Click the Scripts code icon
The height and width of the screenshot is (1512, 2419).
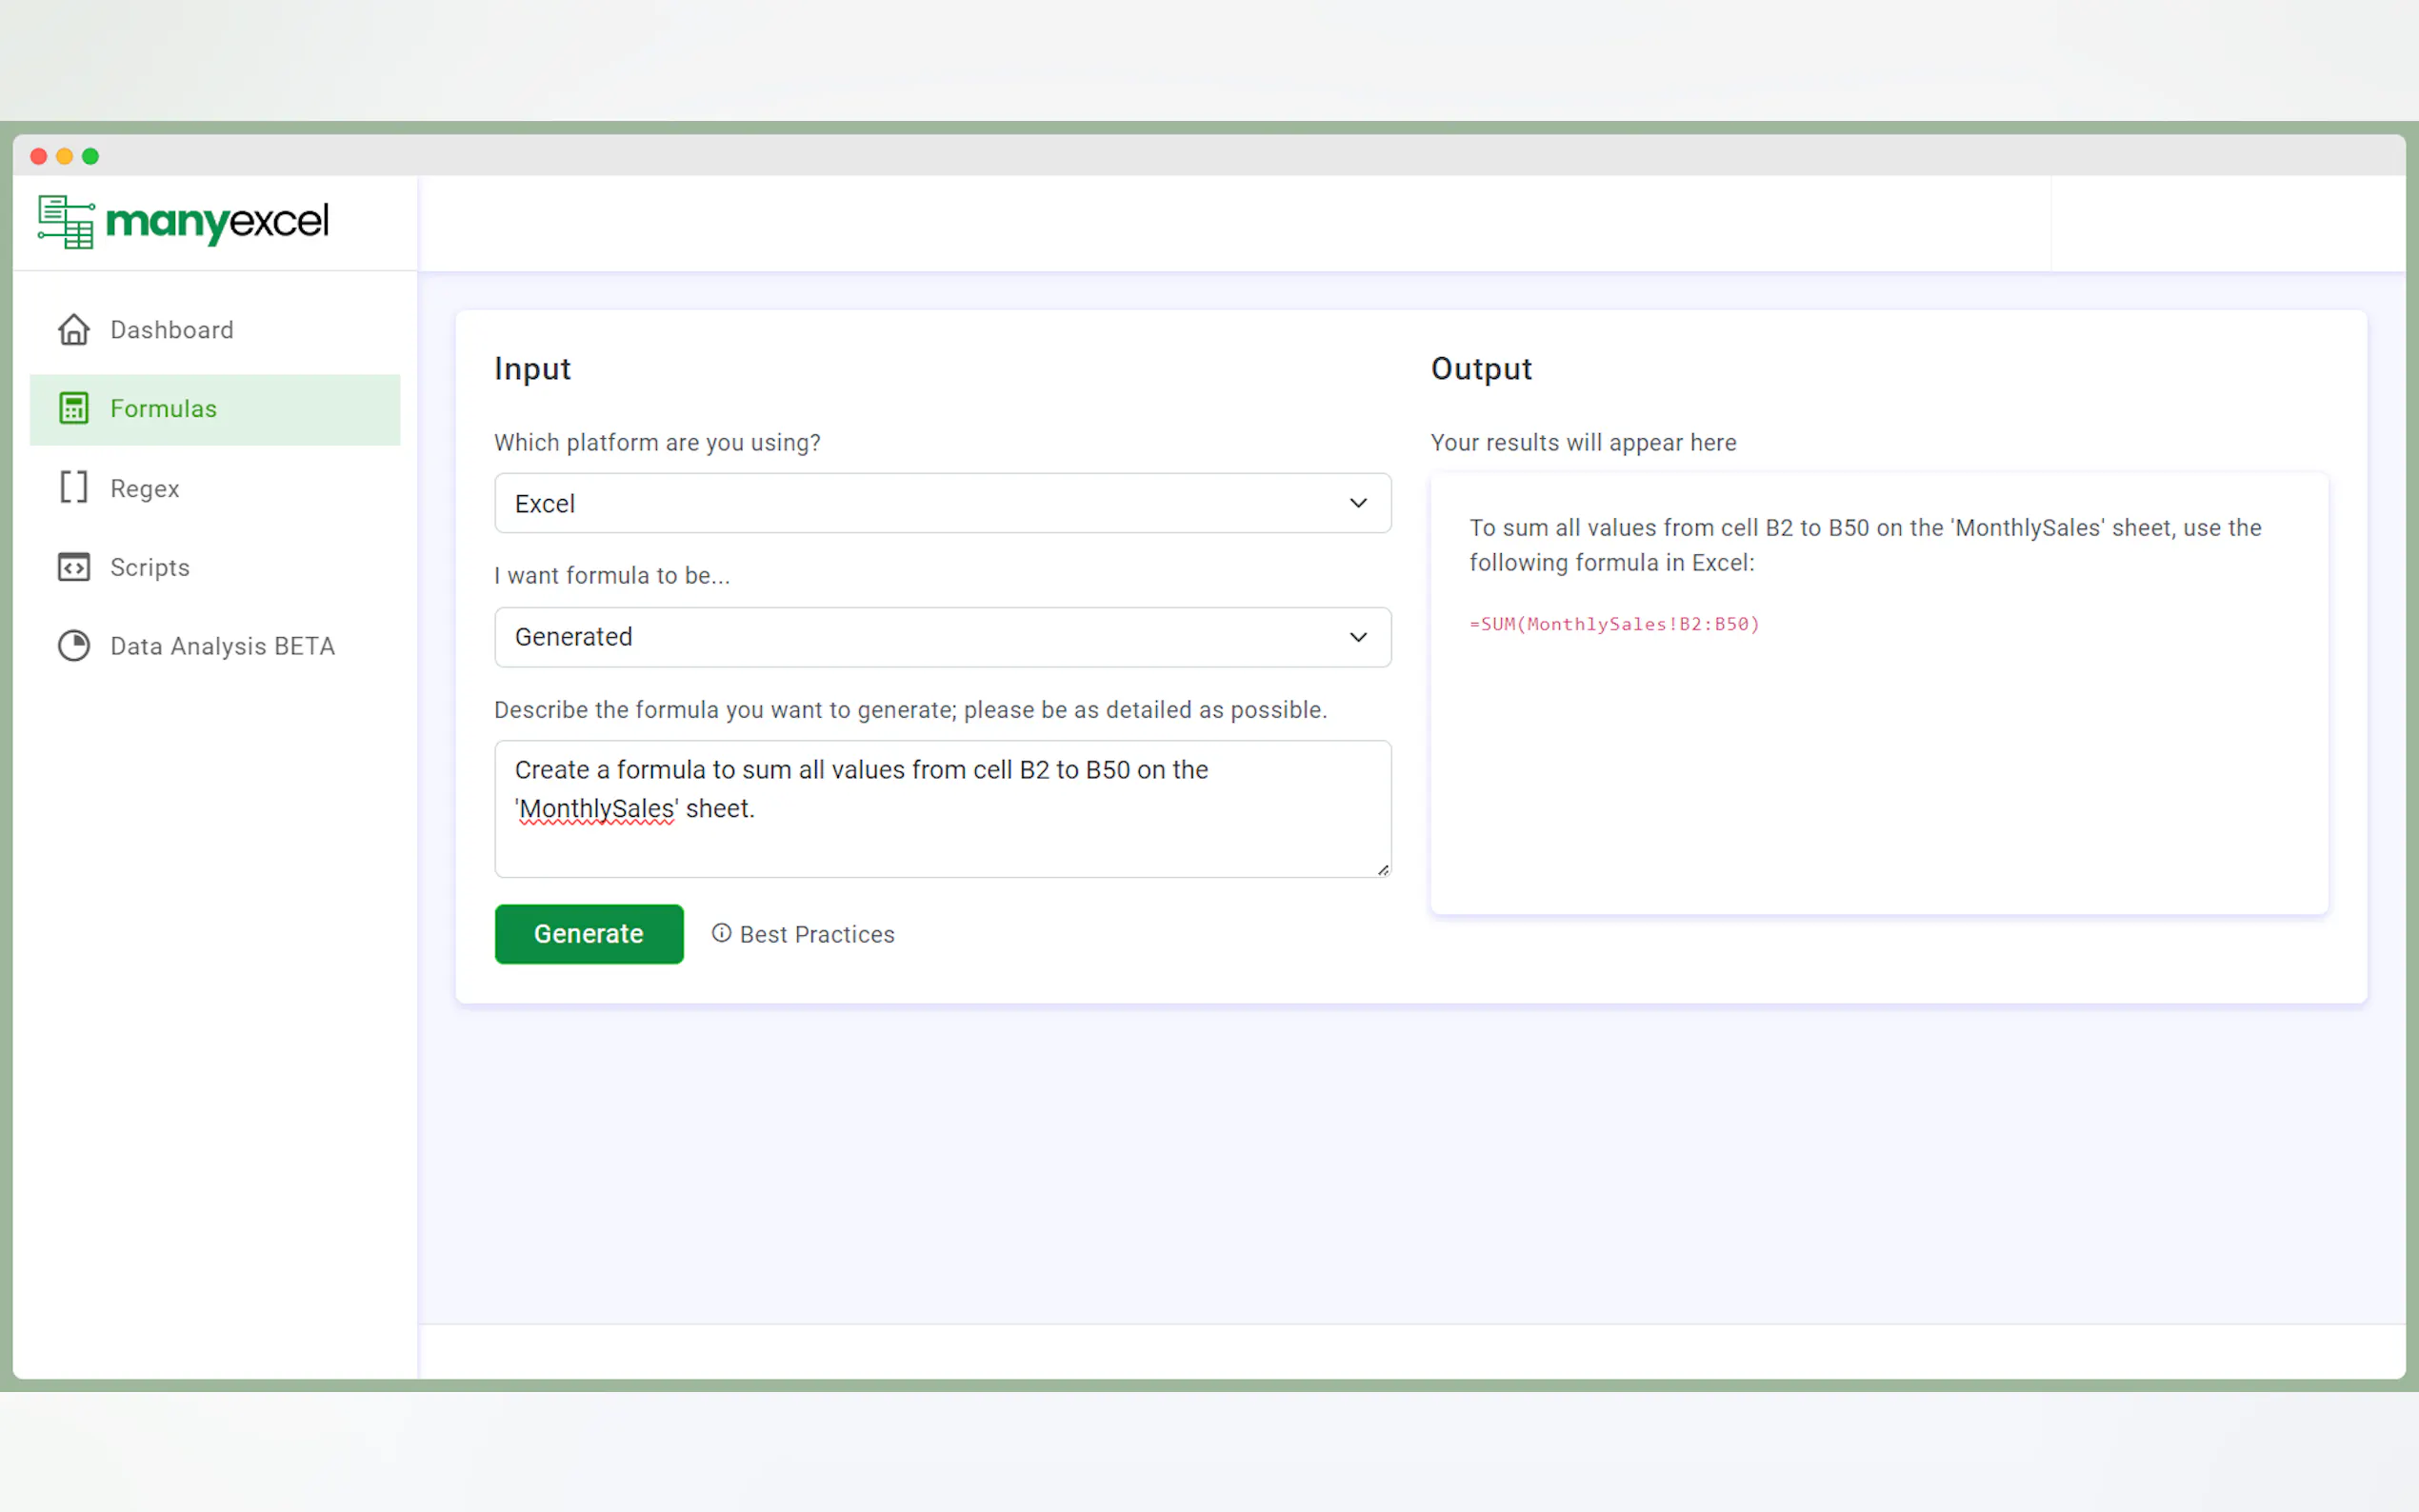(x=73, y=567)
